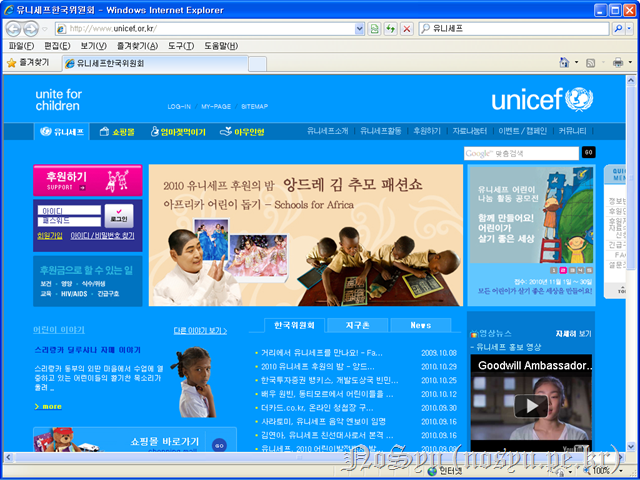Click the unicef logo at top right
Viewport: 640px width, 480px height.
[x=541, y=100]
